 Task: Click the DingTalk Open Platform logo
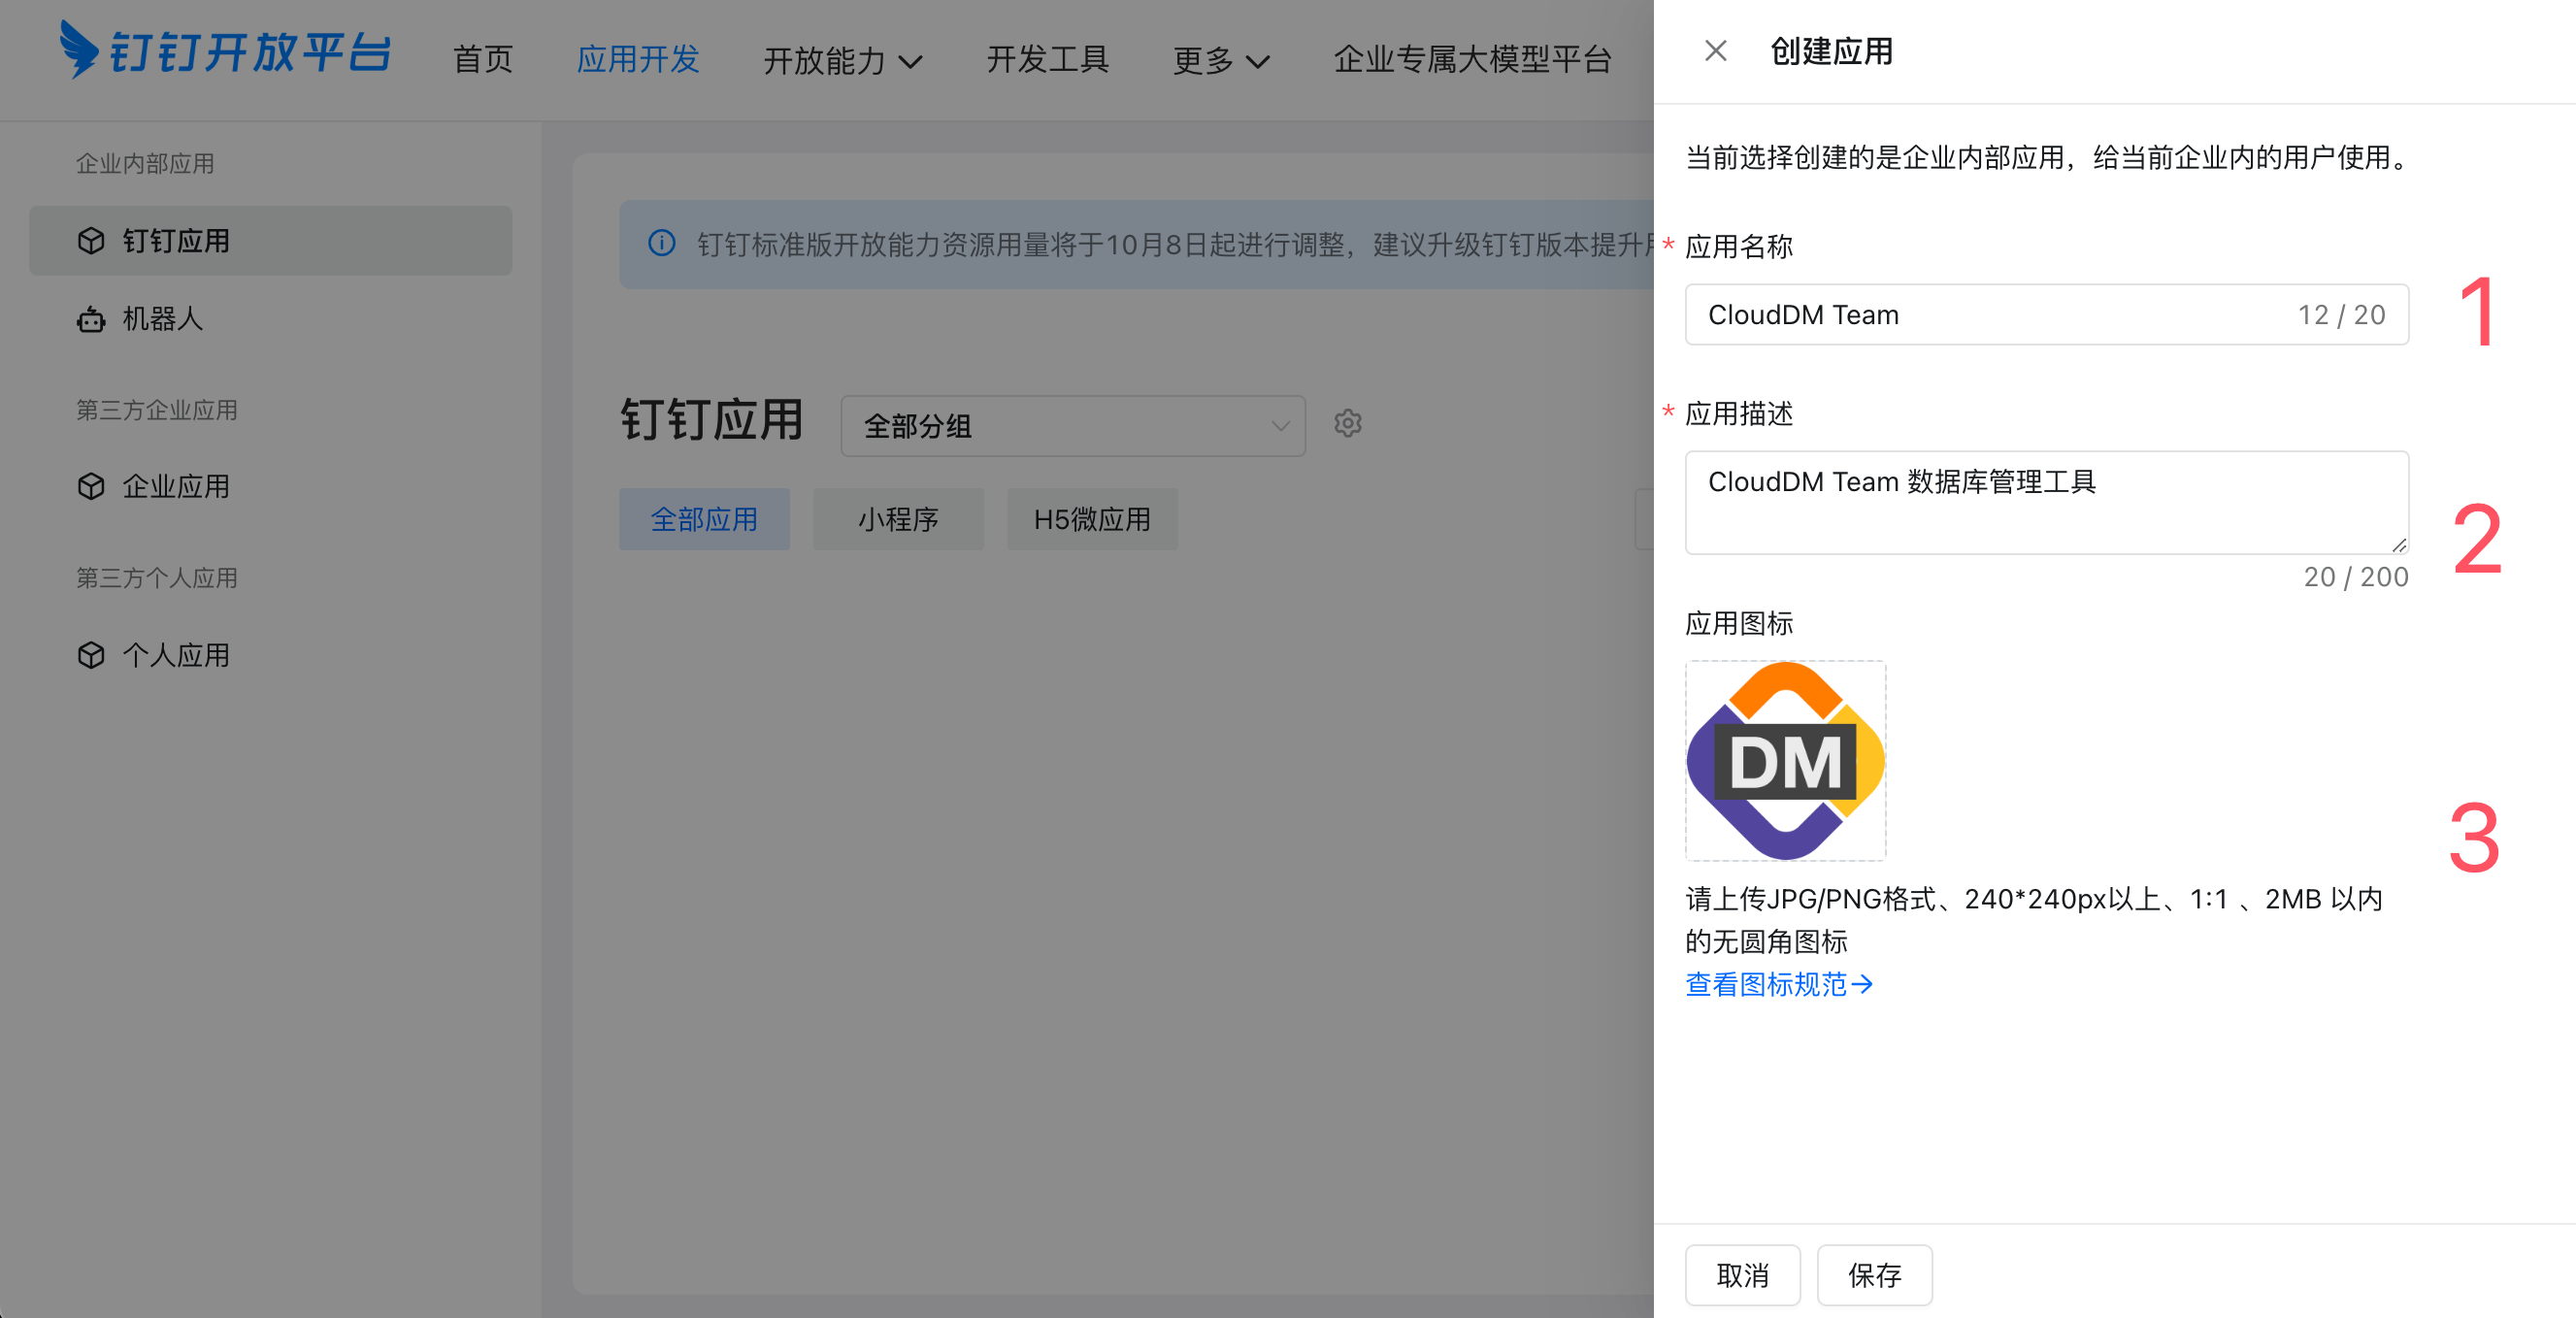point(224,52)
